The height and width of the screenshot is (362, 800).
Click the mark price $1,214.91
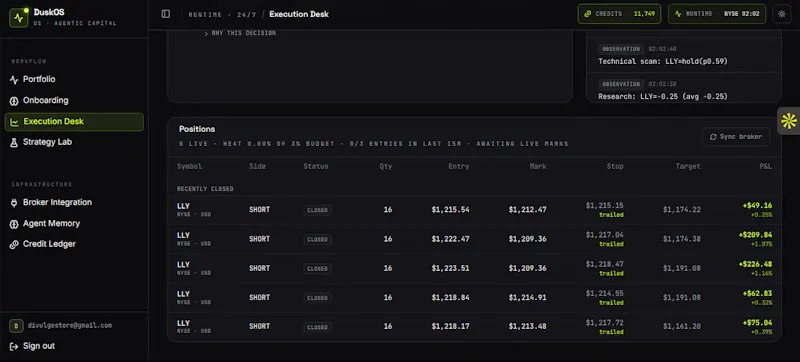pyautogui.click(x=528, y=298)
